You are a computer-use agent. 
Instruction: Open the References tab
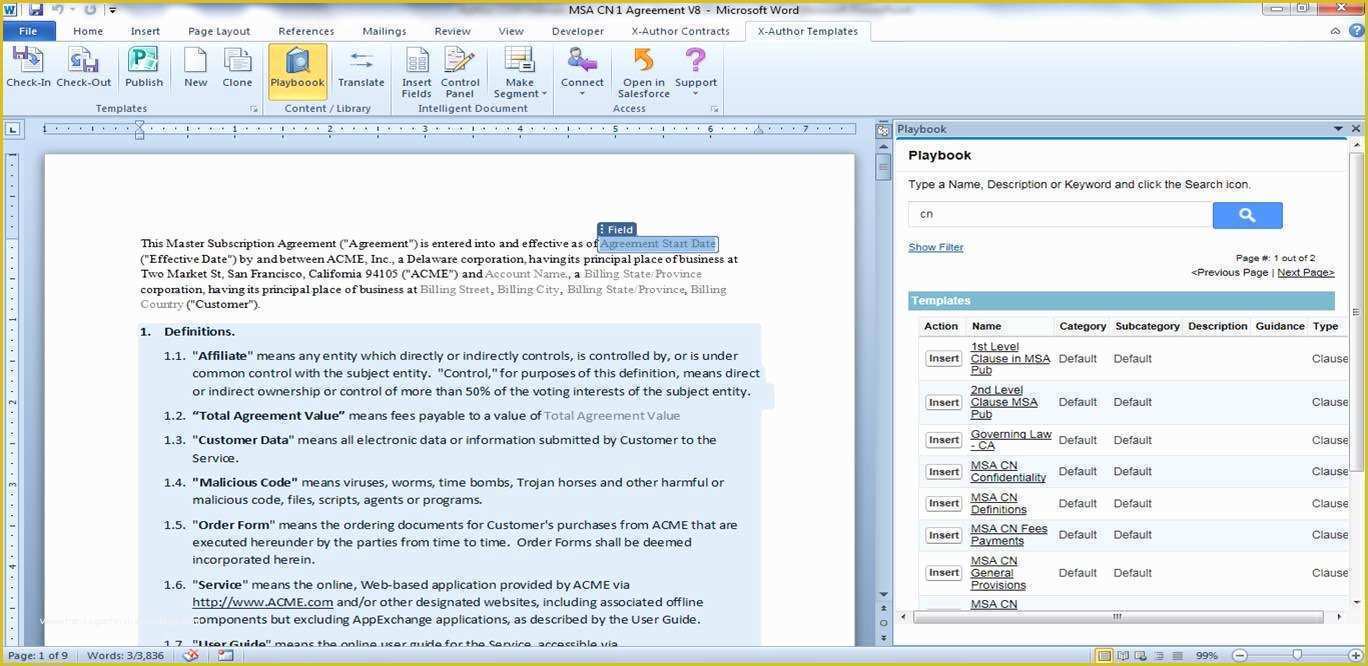click(x=306, y=31)
